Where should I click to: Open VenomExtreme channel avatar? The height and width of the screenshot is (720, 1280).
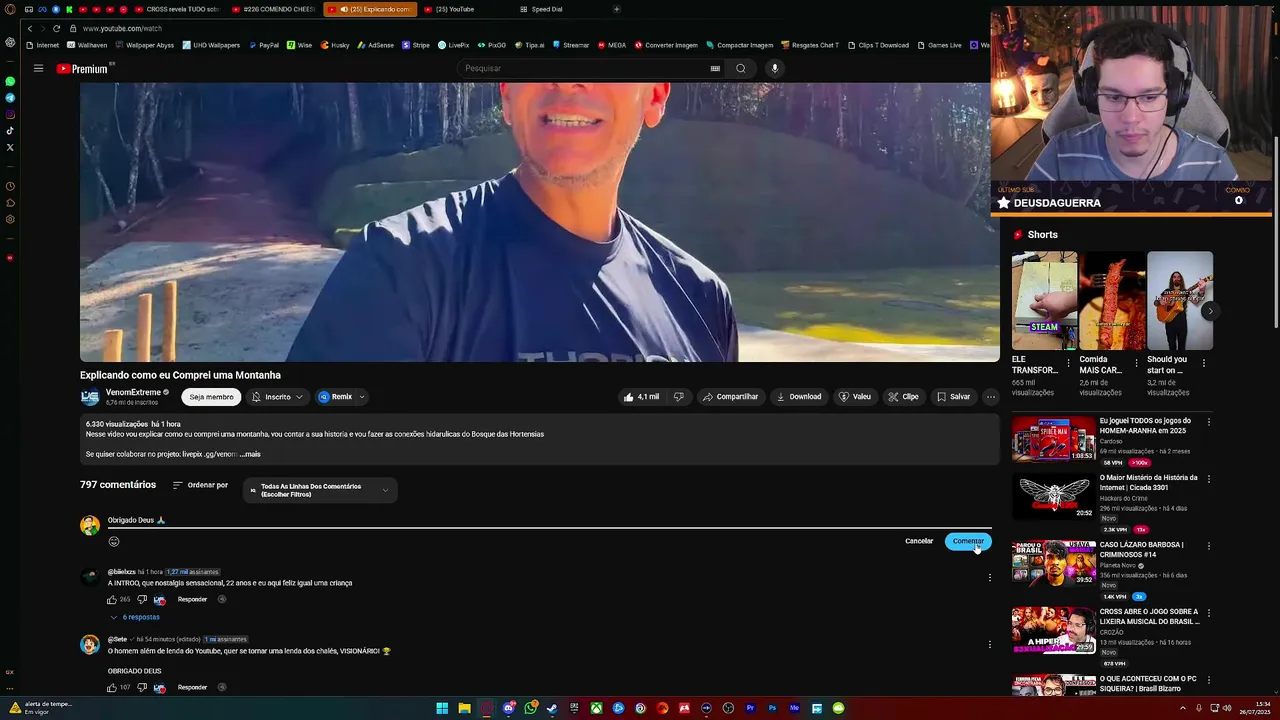point(90,397)
